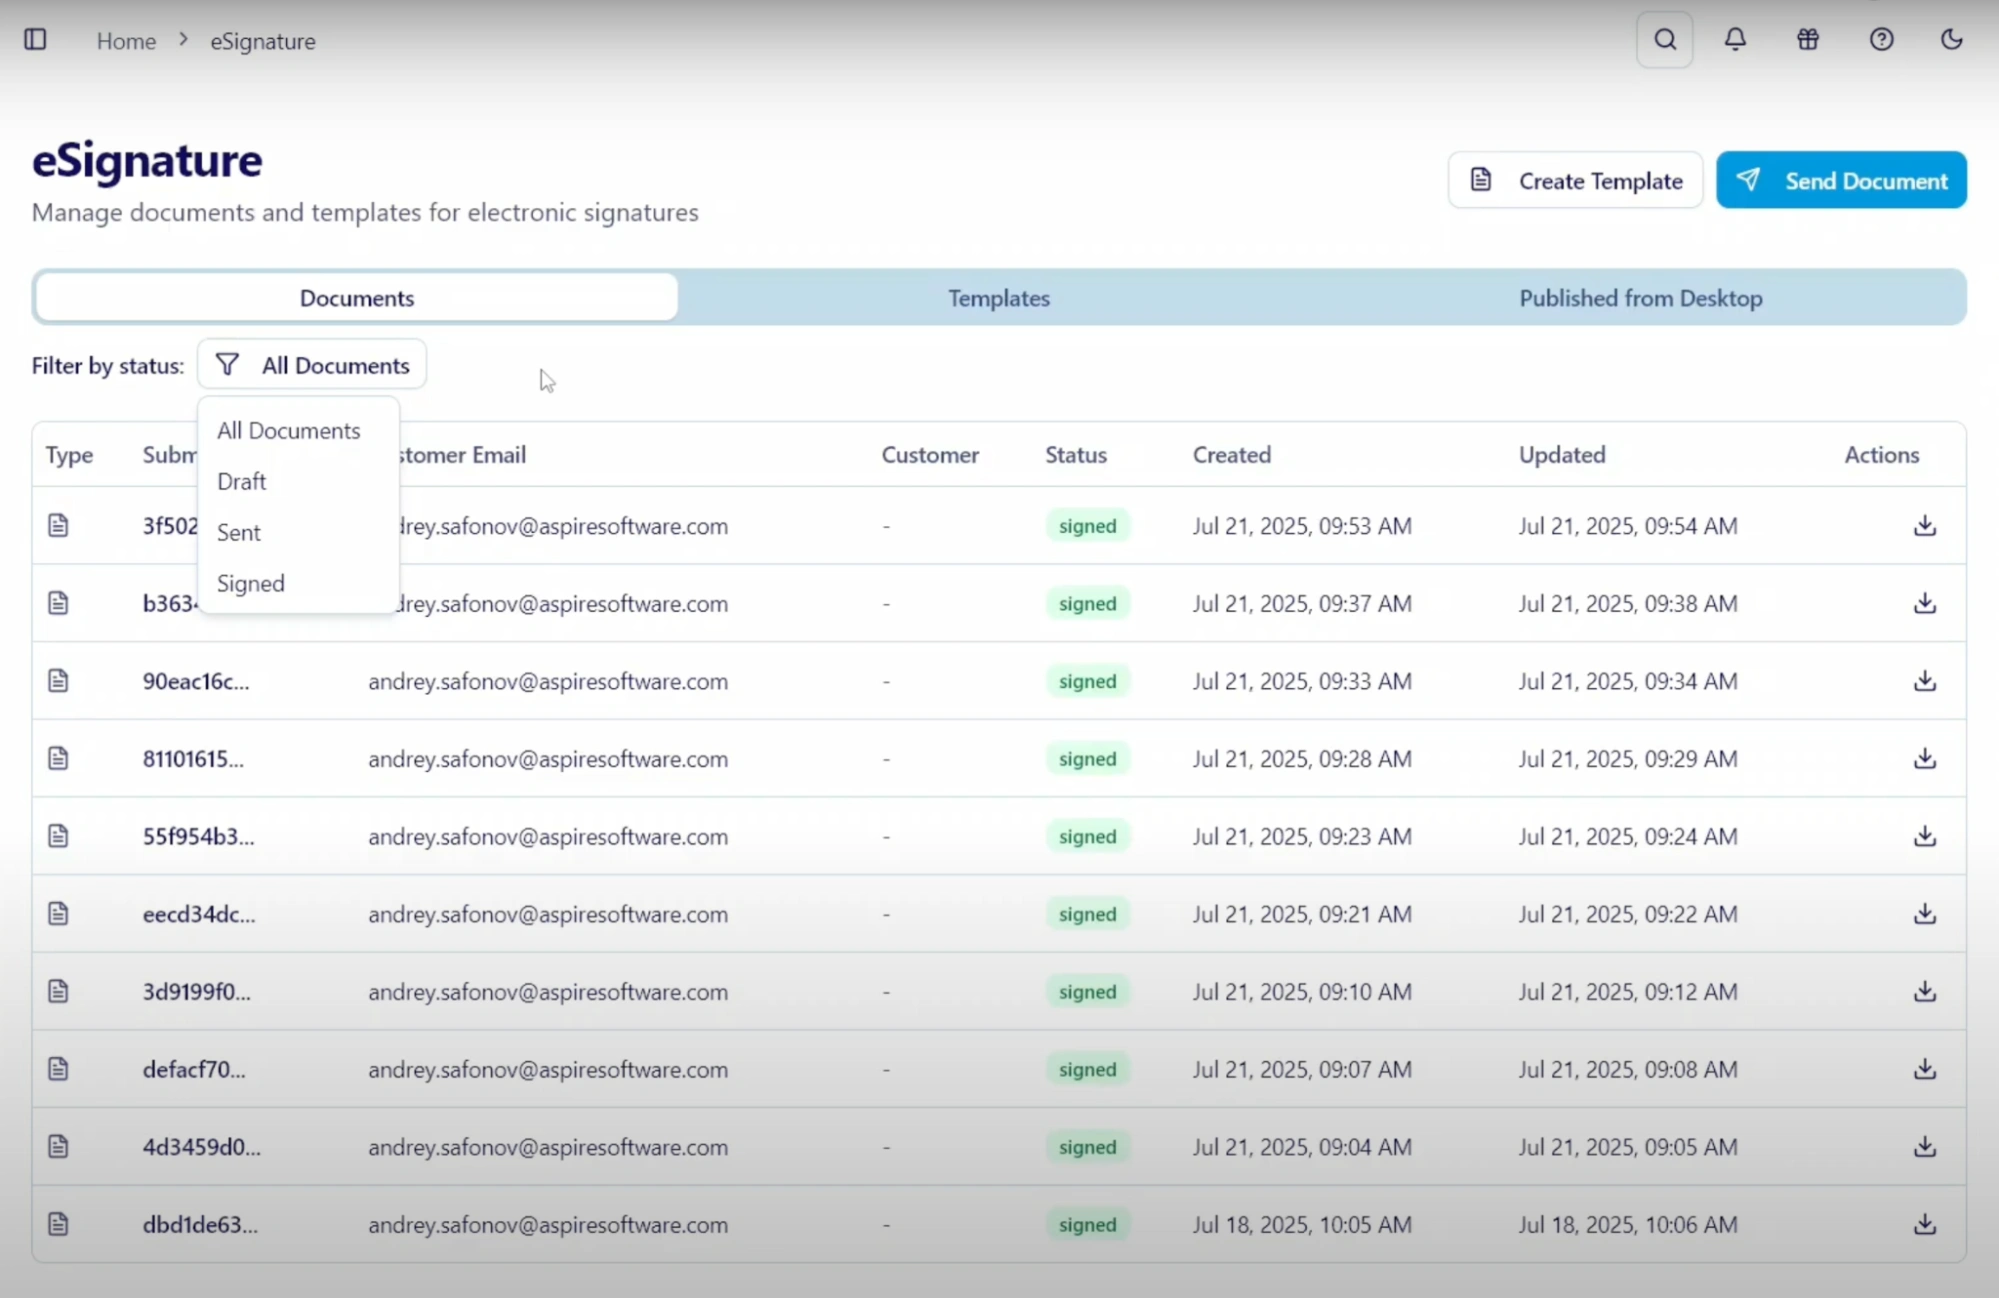The width and height of the screenshot is (1999, 1299).
Task: Choose Draft from filter list
Action: tap(242, 481)
